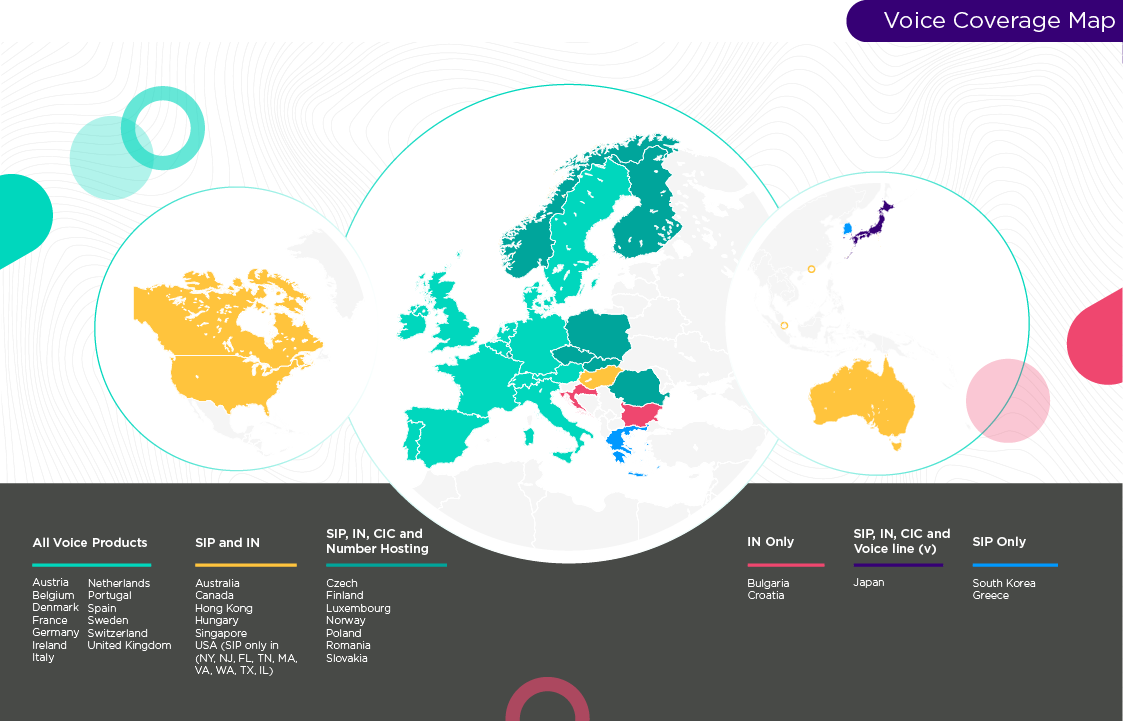Expand the IN Only section
The width and height of the screenshot is (1123, 721).
tap(768, 541)
